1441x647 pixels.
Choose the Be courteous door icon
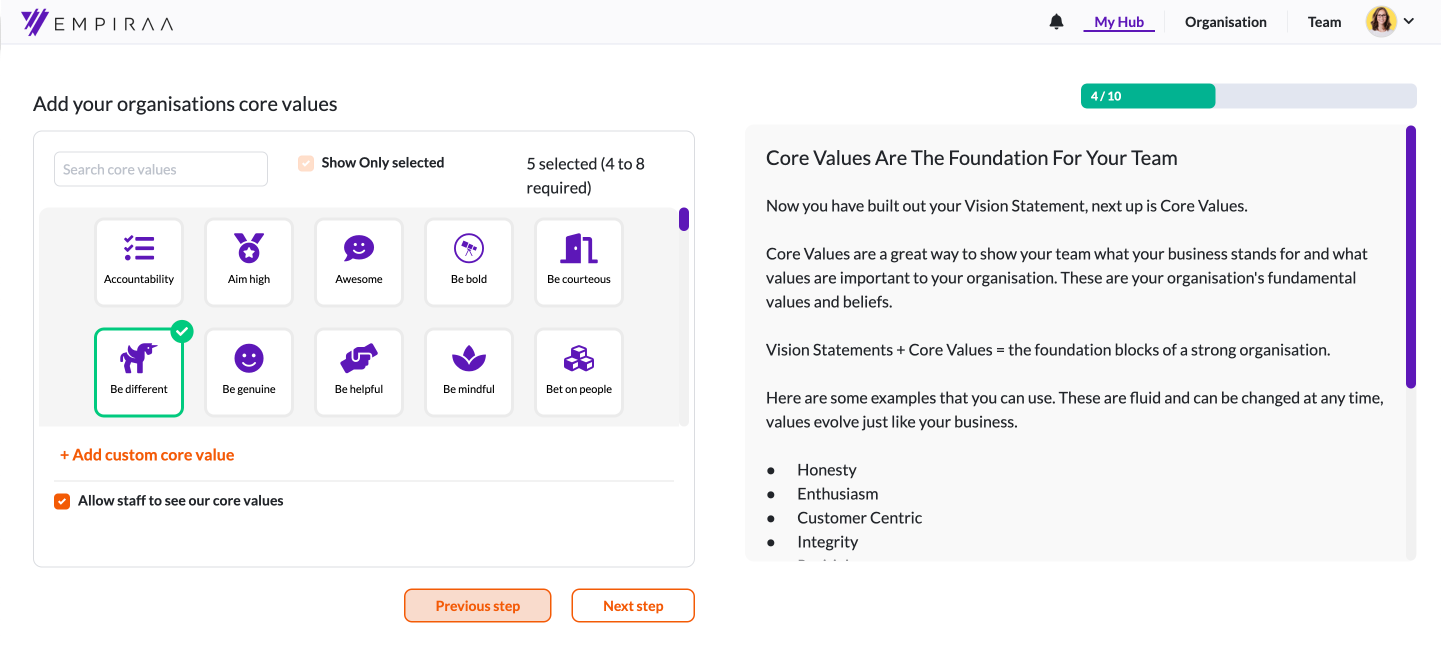(x=579, y=250)
